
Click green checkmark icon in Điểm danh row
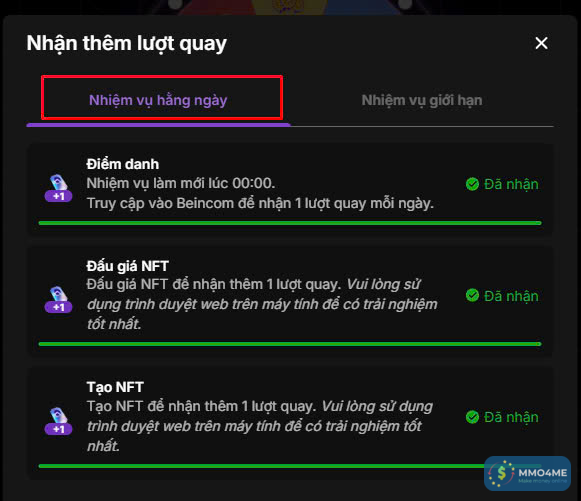[472, 184]
